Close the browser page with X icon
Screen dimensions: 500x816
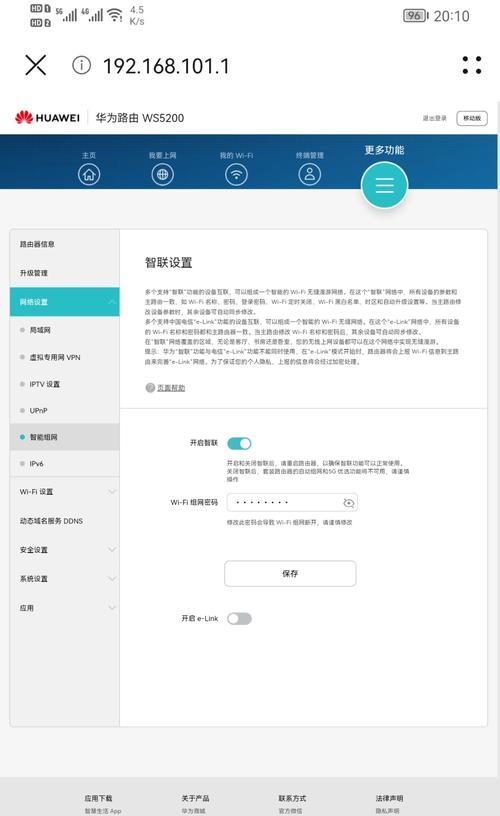pyautogui.click(x=35, y=65)
